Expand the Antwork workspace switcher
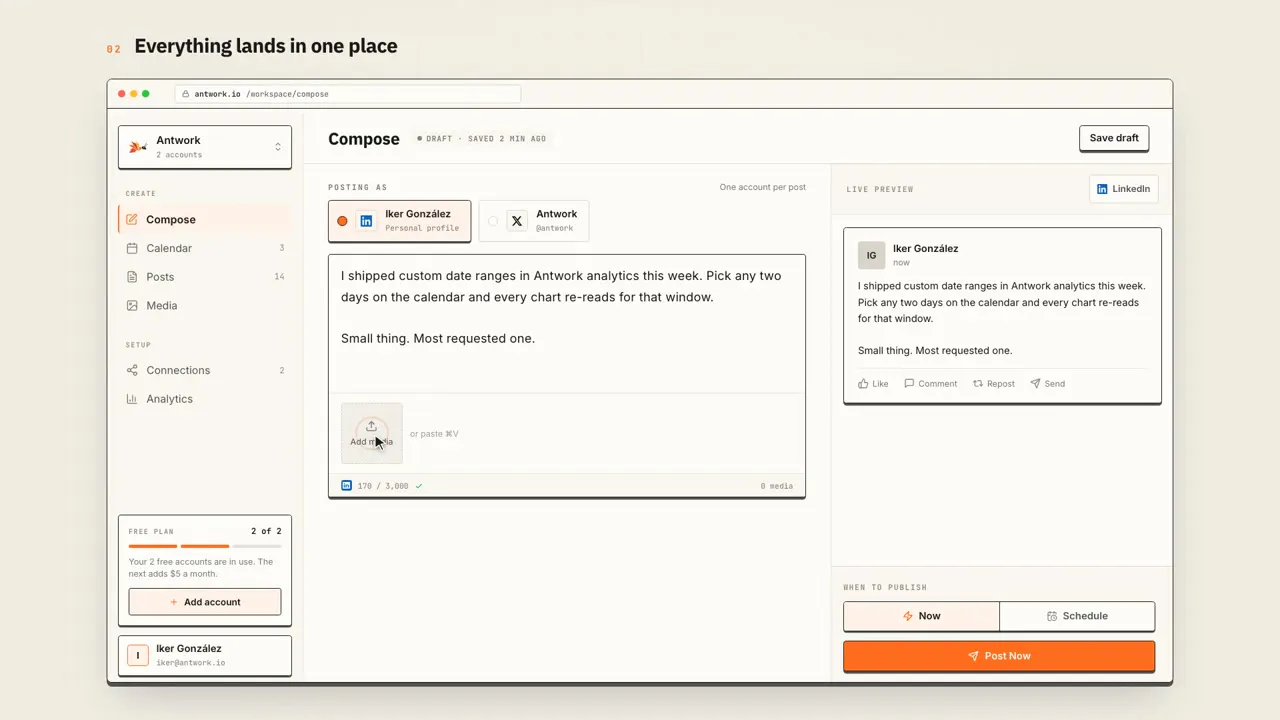Screen dimensions: 1280x720 pyautogui.click(x=205, y=147)
